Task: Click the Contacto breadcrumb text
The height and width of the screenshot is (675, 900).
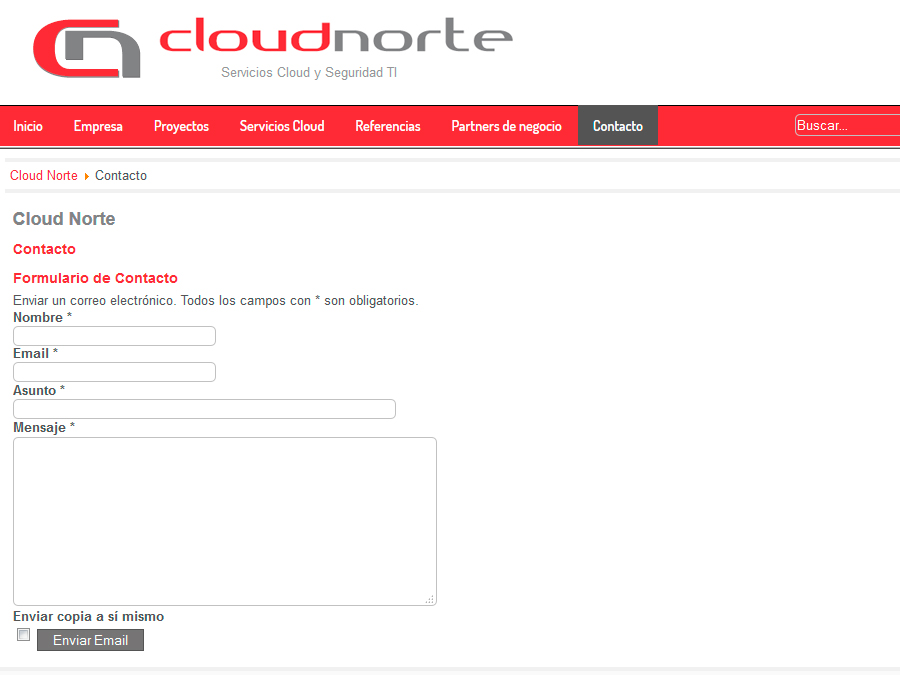Action: (121, 176)
